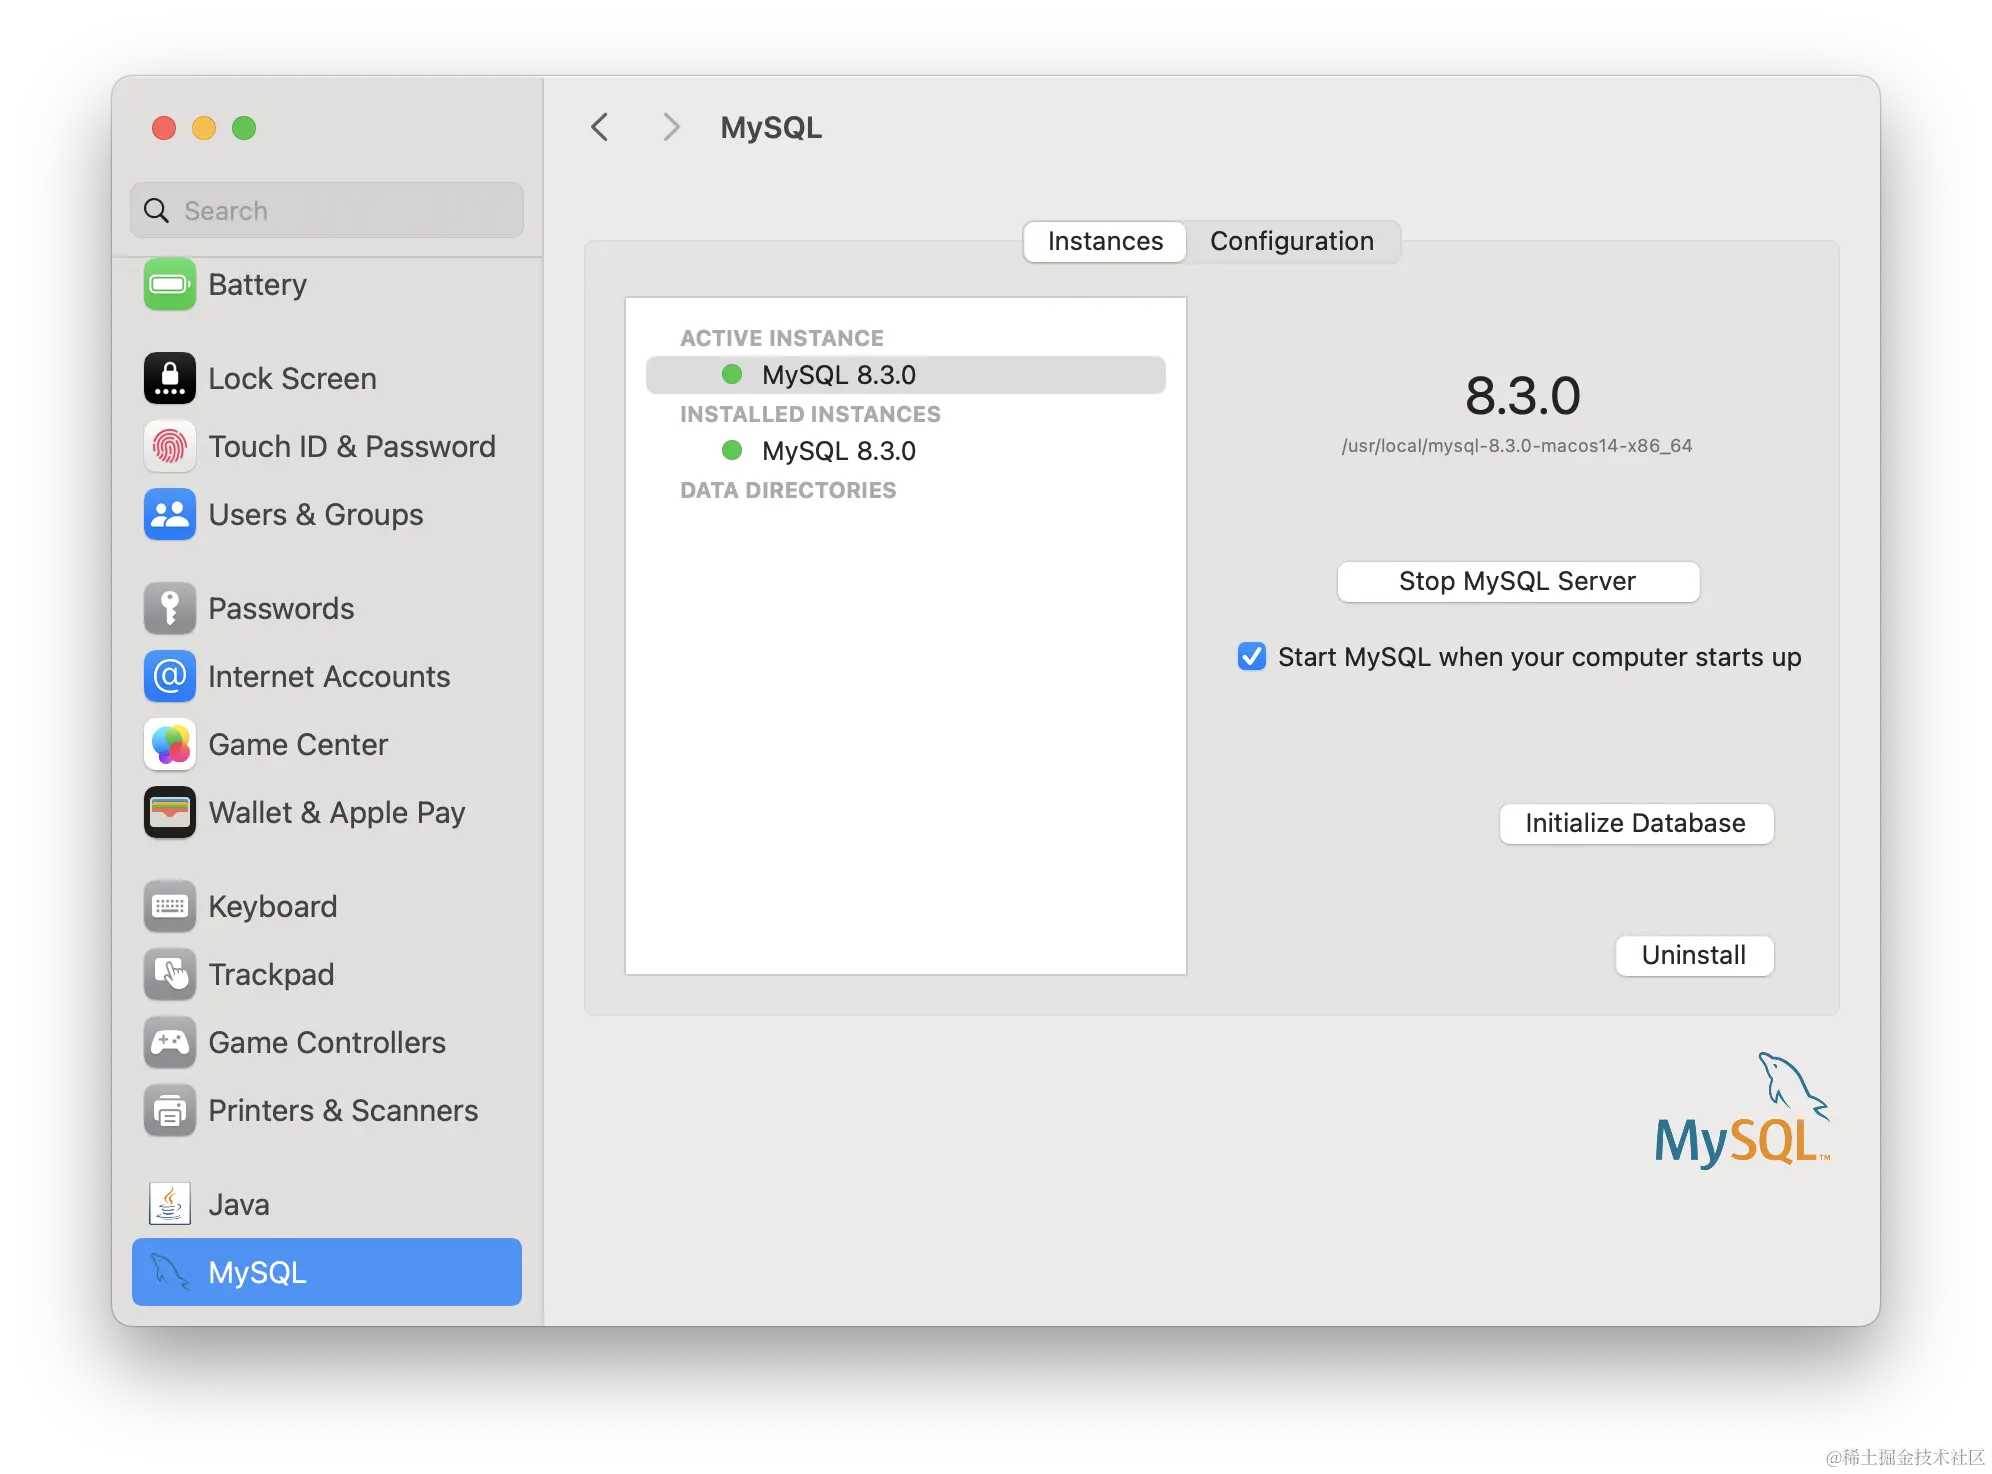Click the Uninstall button
This screenshot has height=1474, width=1992.
click(x=1693, y=956)
